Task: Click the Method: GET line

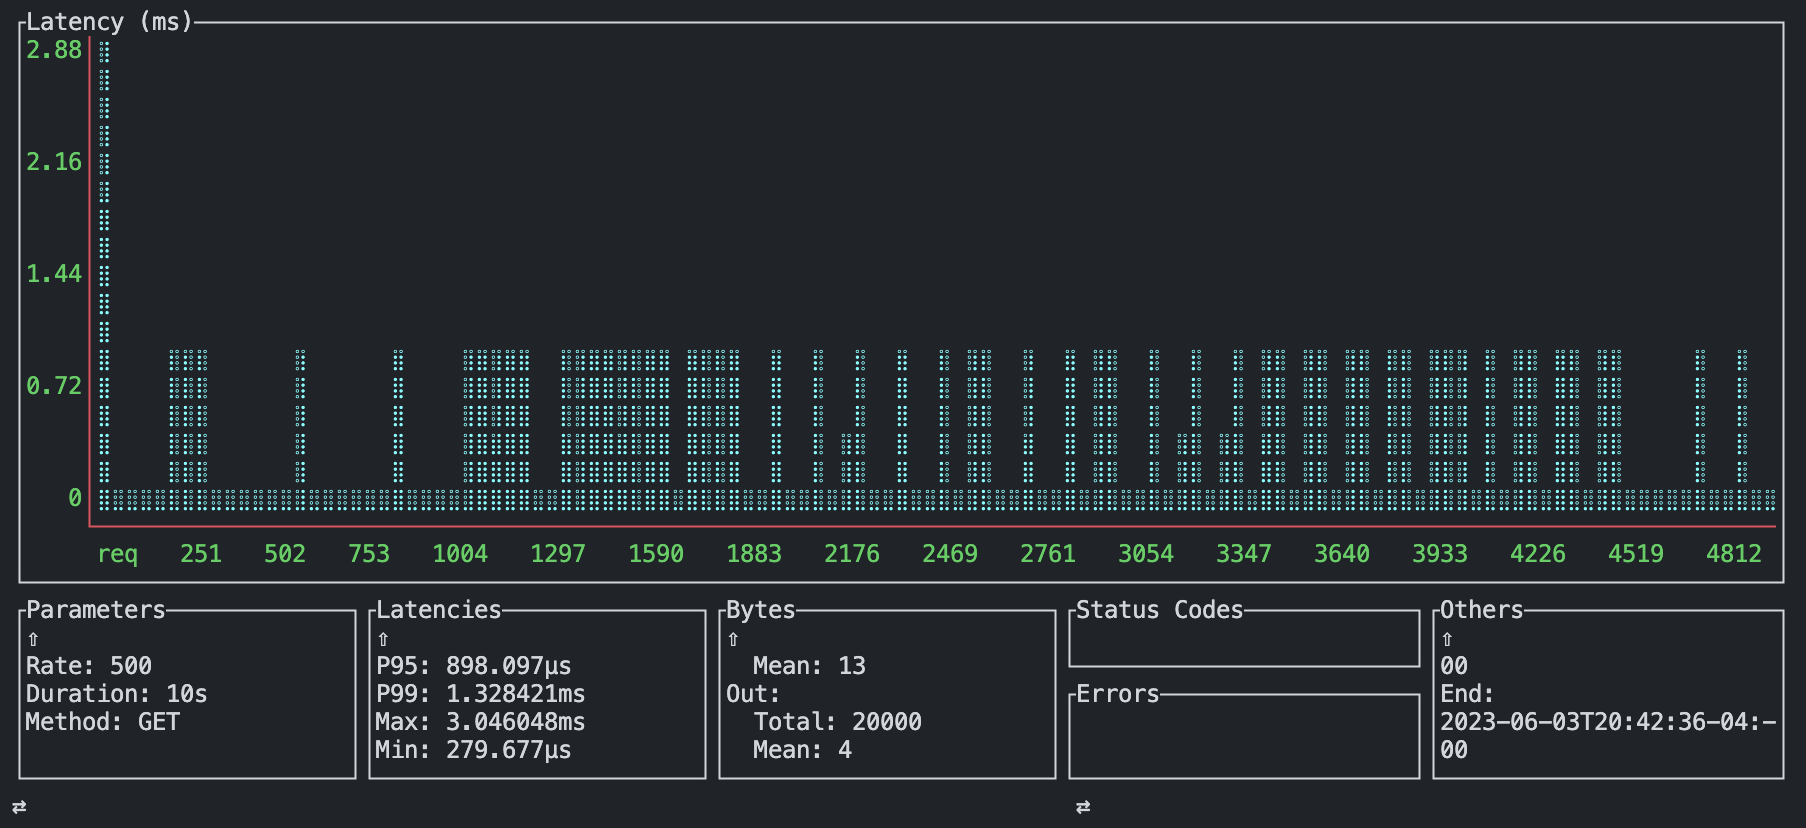Action: click(103, 722)
